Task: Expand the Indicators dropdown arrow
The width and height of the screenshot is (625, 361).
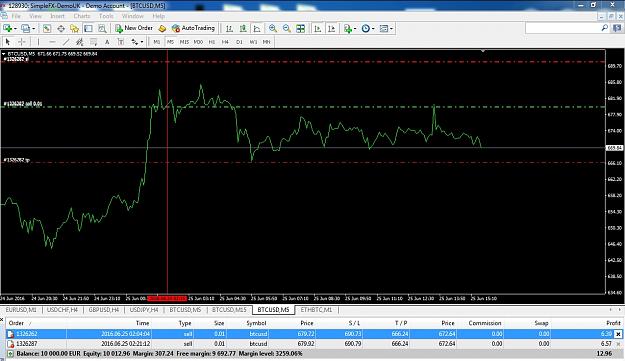Action: click(x=355, y=29)
